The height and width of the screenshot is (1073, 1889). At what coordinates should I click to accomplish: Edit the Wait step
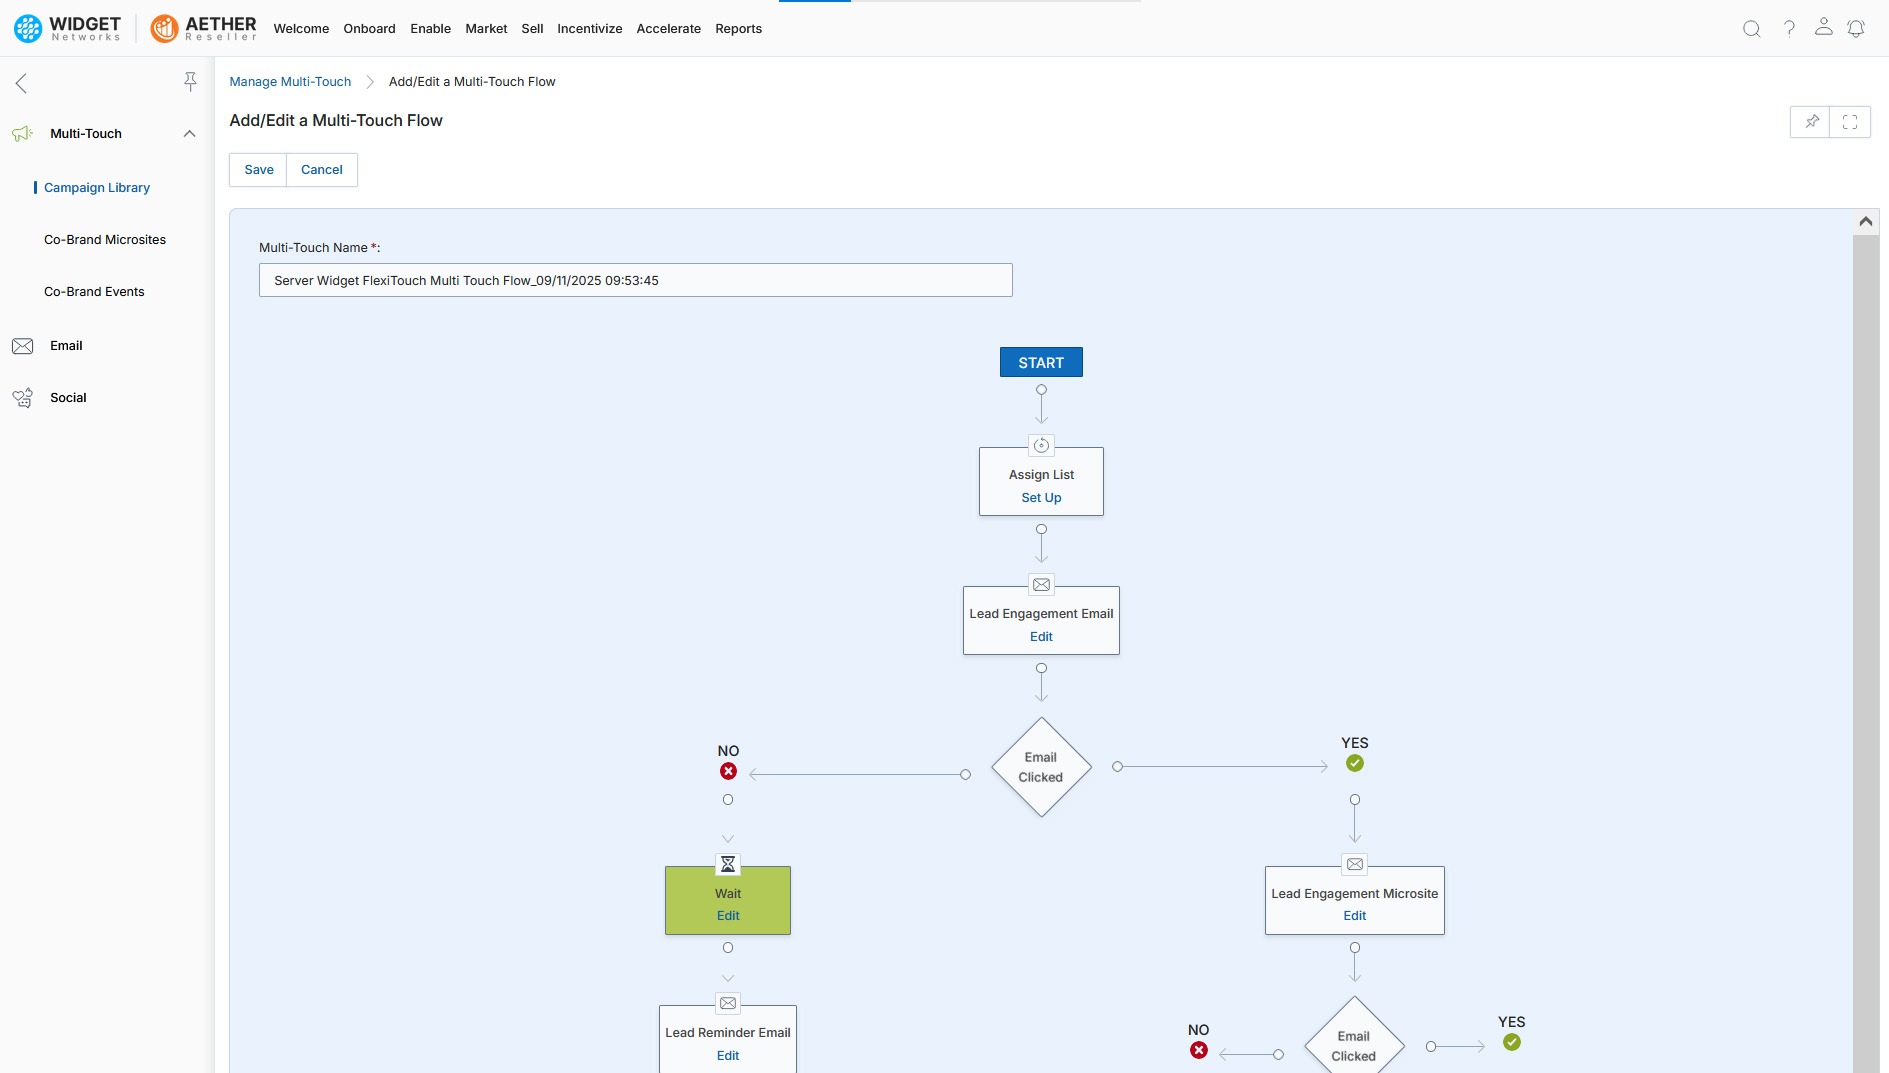(728, 916)
